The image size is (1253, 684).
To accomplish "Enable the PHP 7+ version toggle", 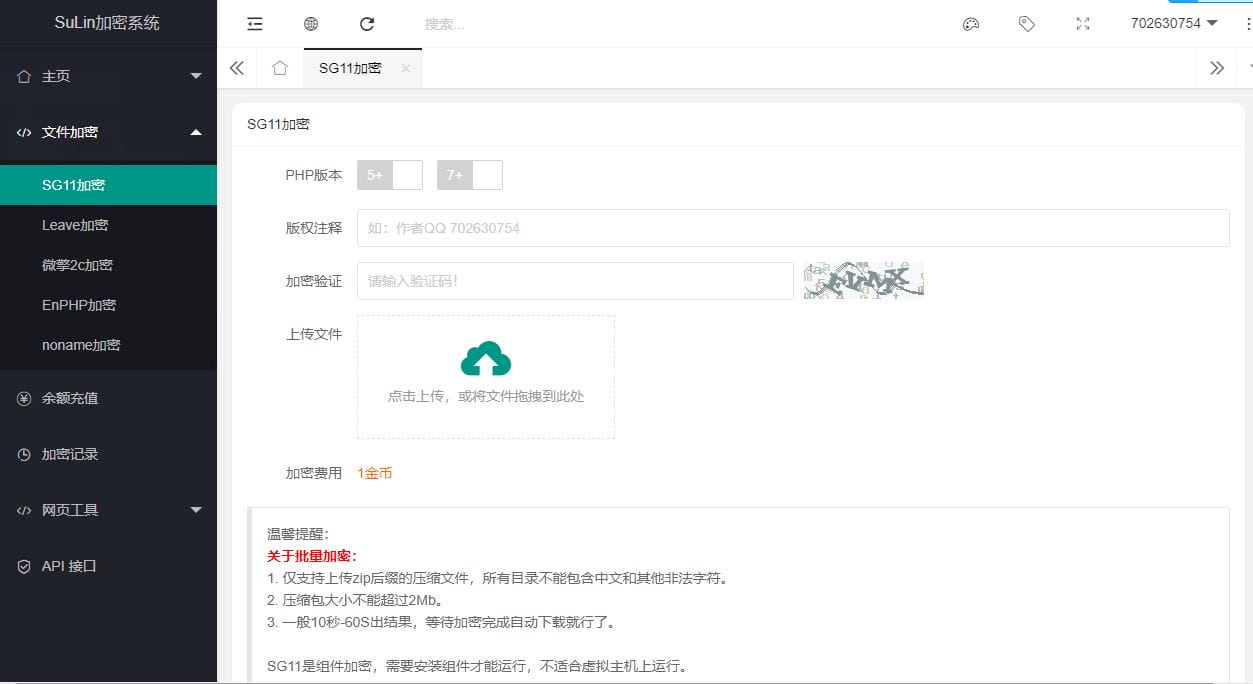I will (x=469, y=174).
